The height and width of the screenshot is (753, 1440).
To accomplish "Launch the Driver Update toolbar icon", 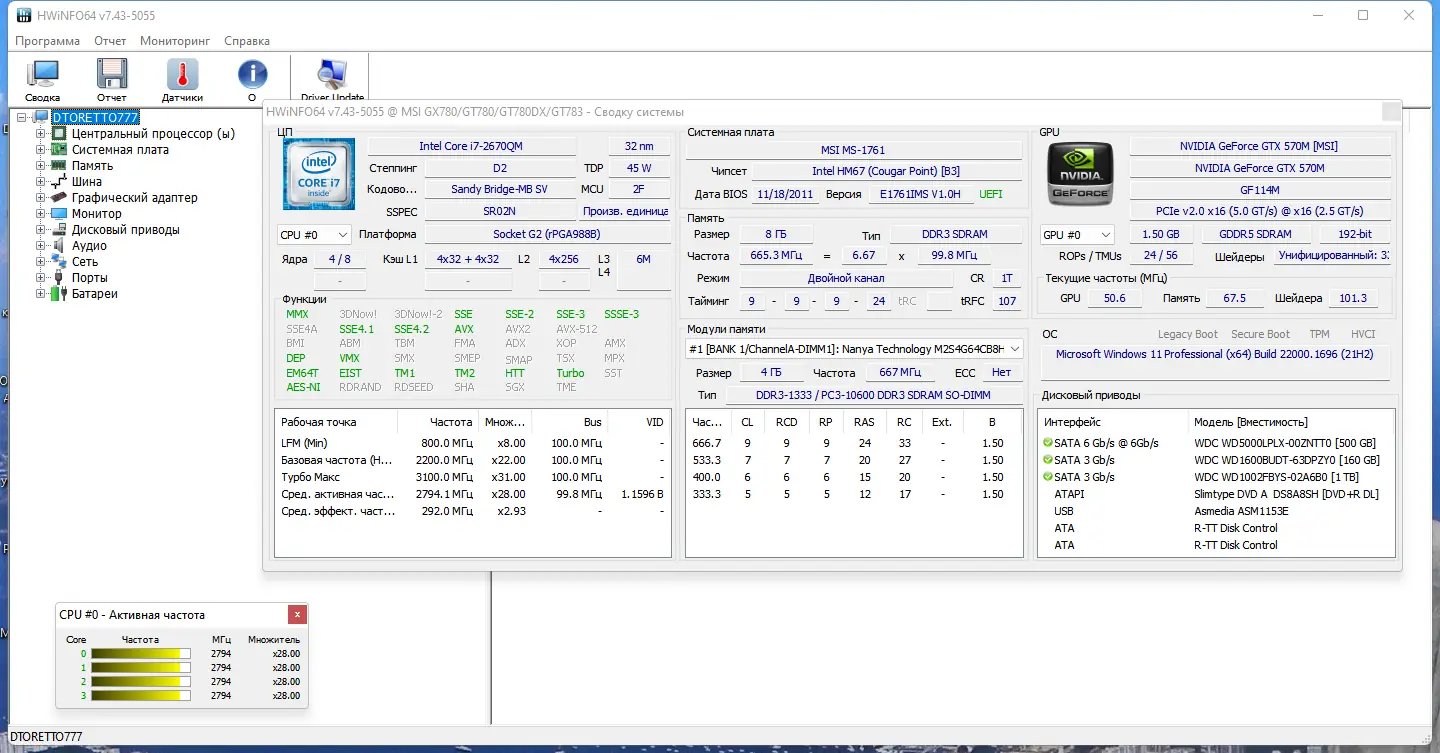I will pyautogui.click(x=332, y=79).
